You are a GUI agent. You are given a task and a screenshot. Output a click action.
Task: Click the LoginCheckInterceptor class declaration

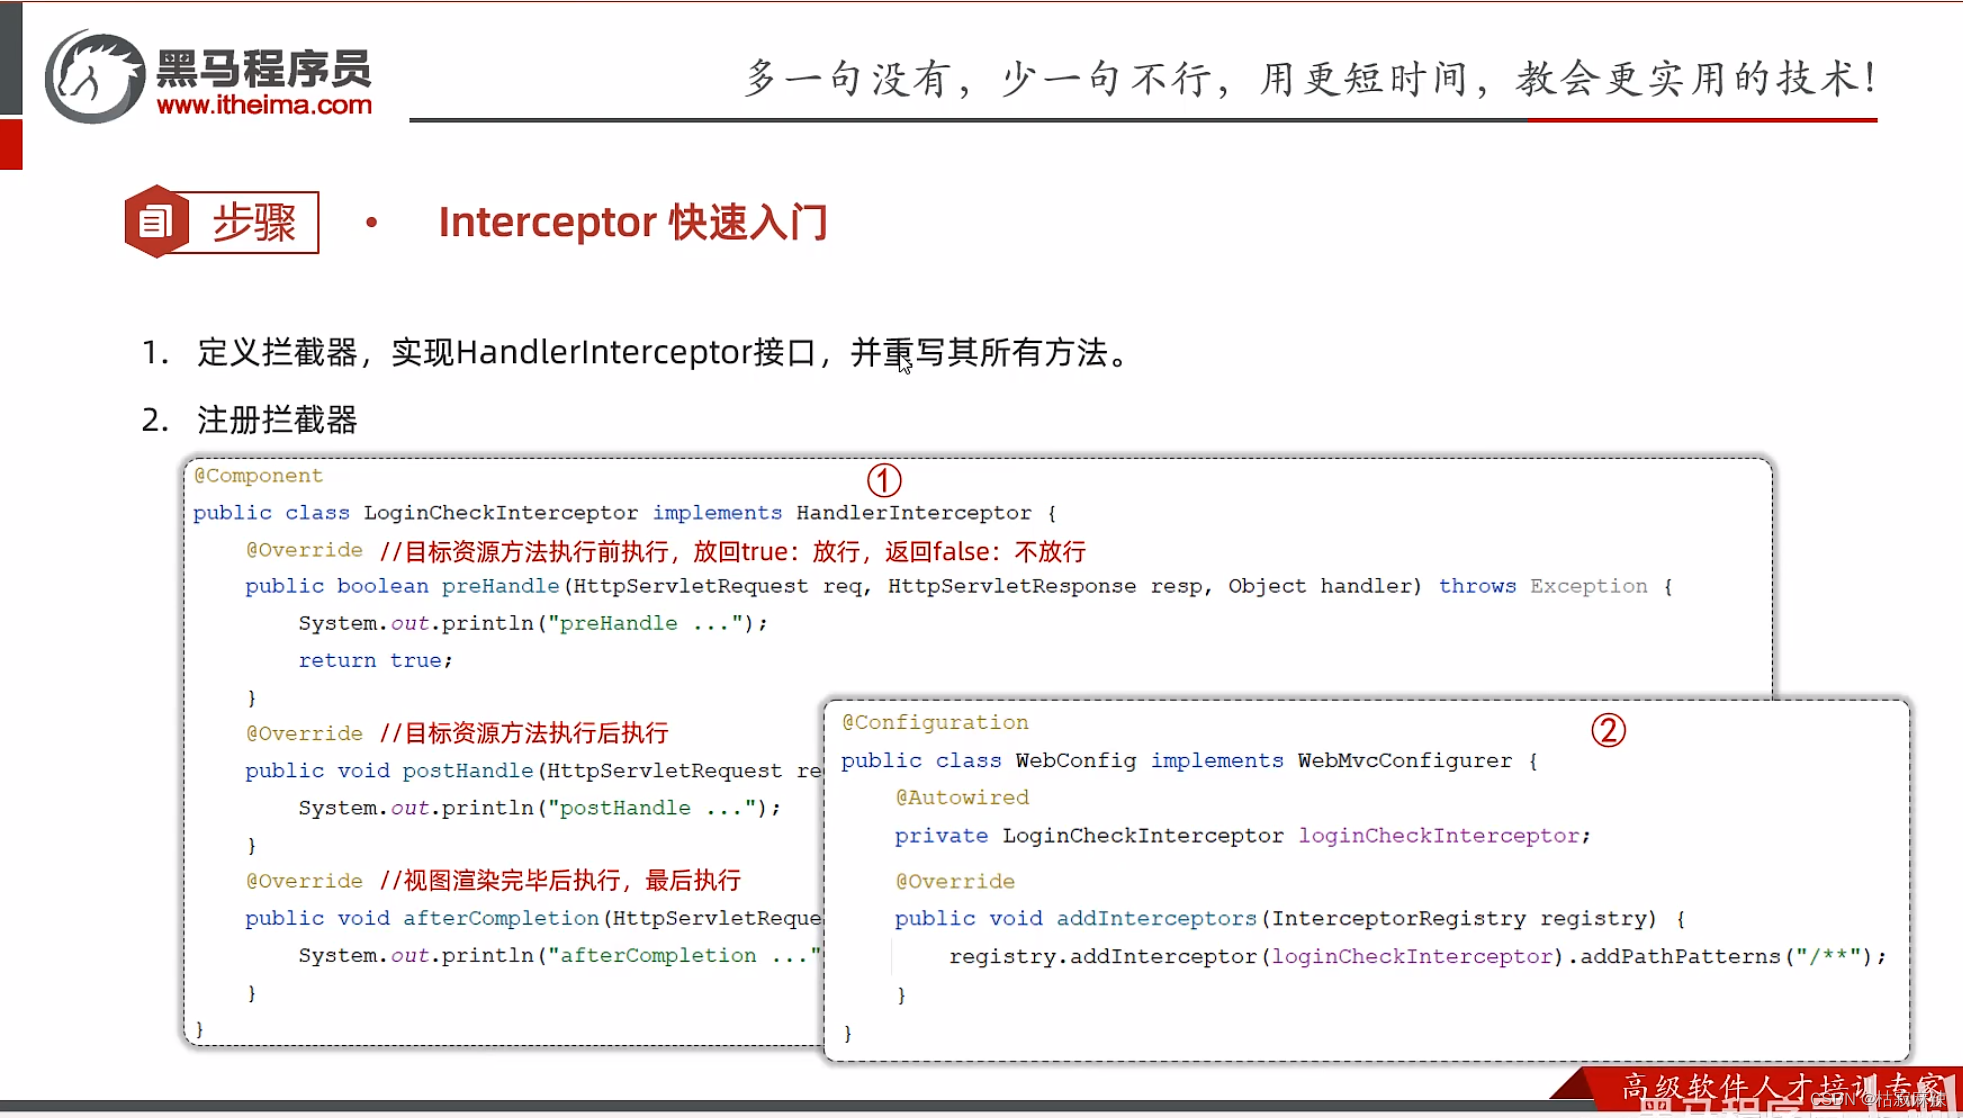pos(500,512)
